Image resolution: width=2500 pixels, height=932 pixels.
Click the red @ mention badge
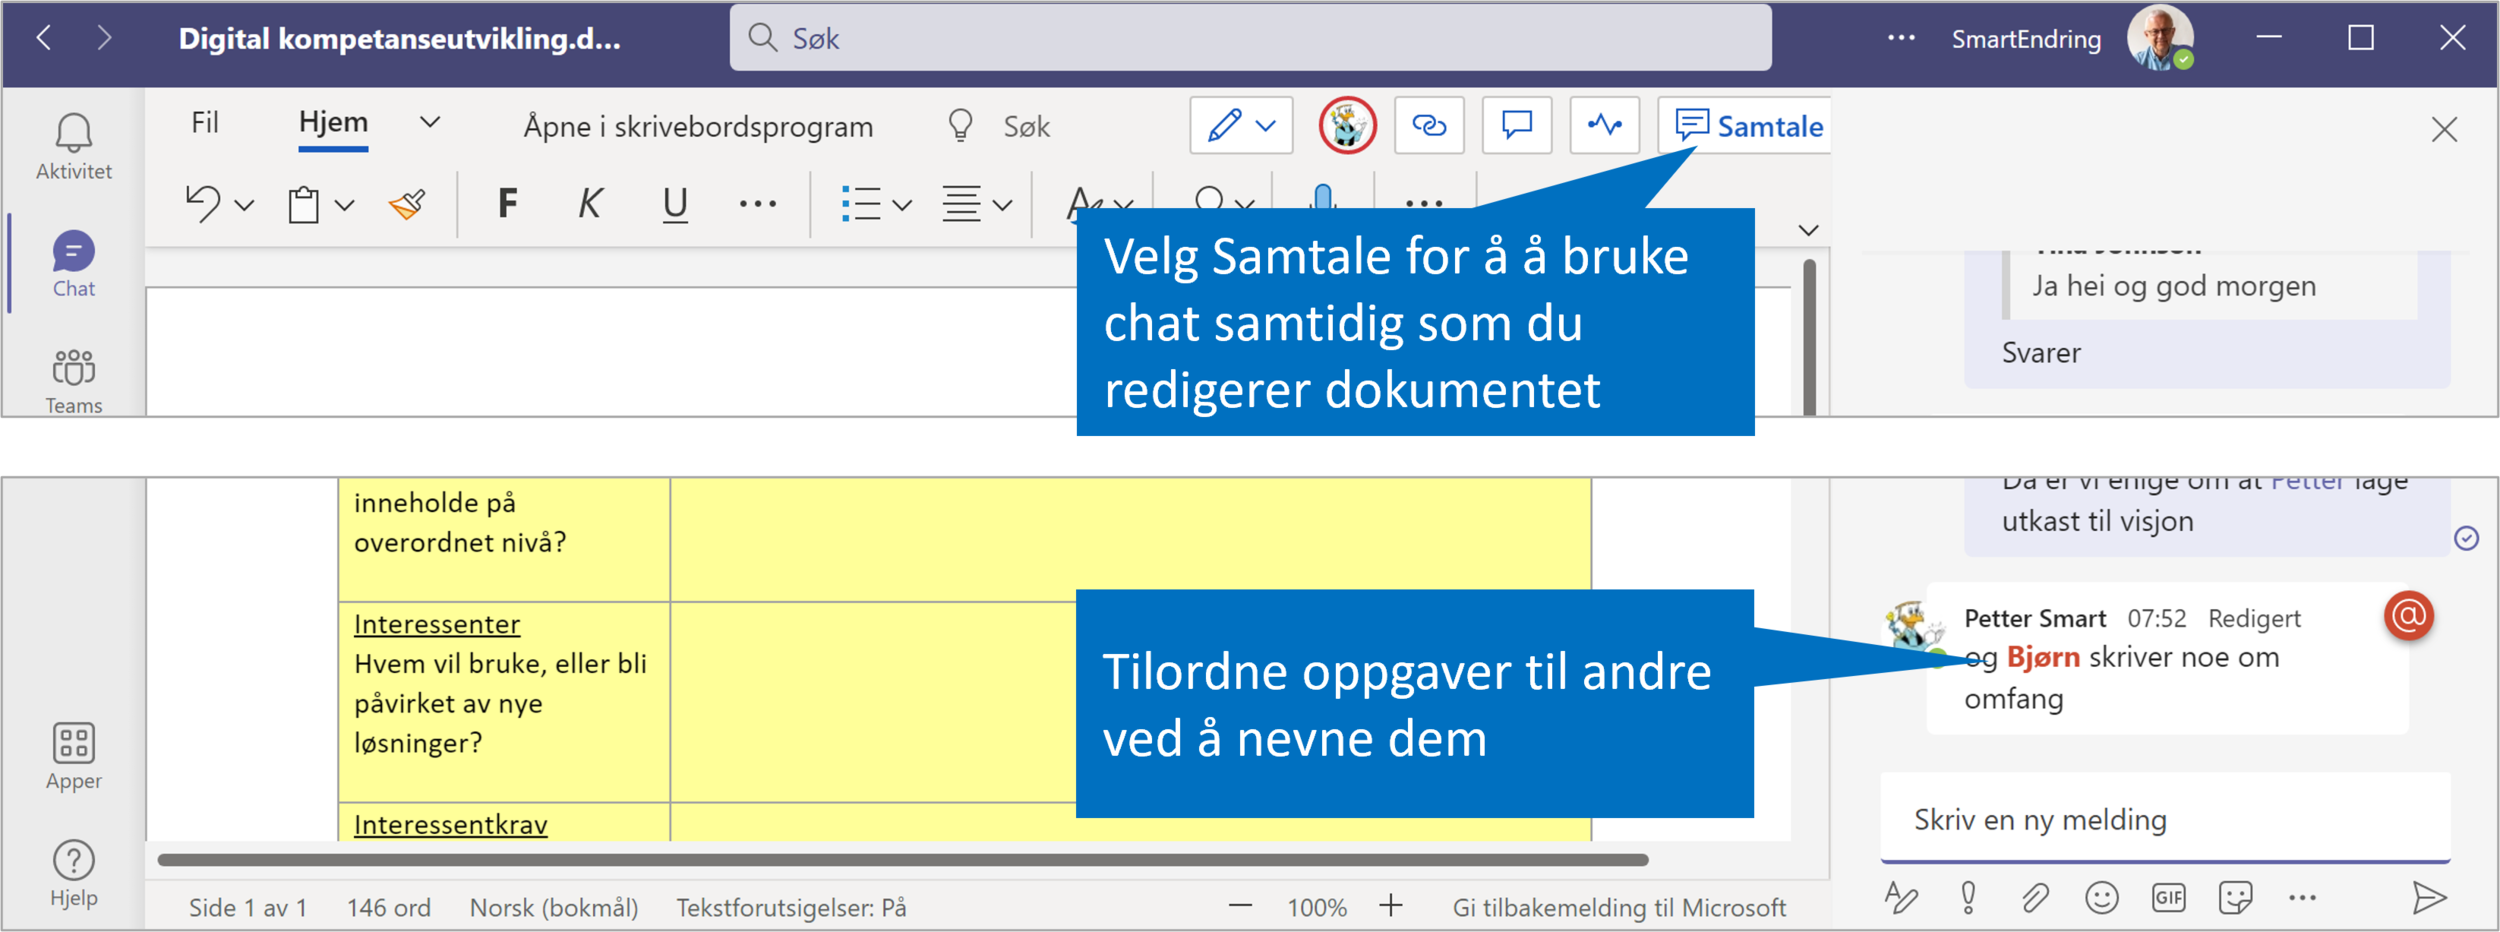tap(2409, 616)
